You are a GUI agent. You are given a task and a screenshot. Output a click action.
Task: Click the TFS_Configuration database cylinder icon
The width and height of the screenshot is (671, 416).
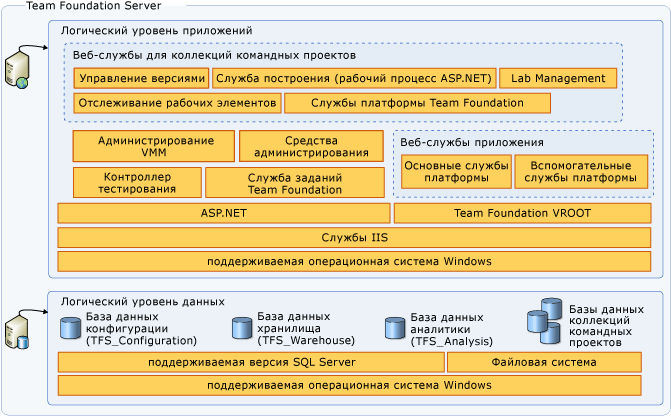click(x=70, y=329)
